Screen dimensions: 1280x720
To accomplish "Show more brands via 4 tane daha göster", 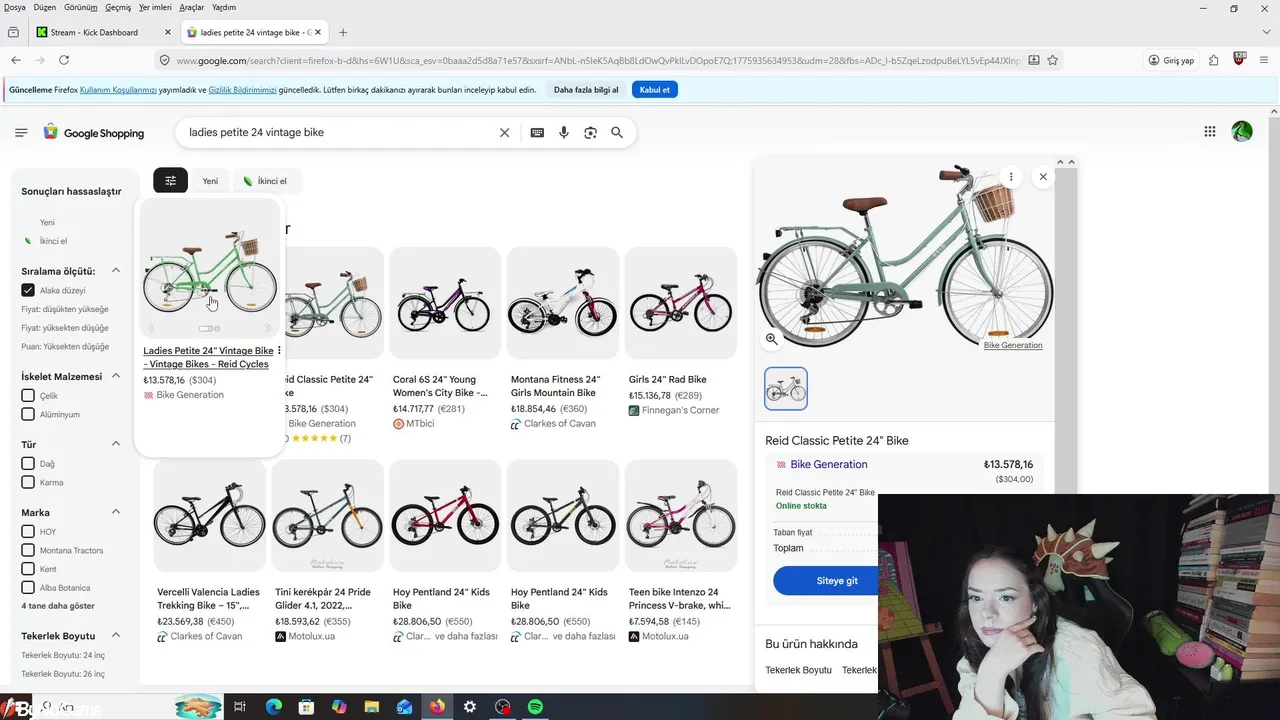I will [x=58, y=606].
